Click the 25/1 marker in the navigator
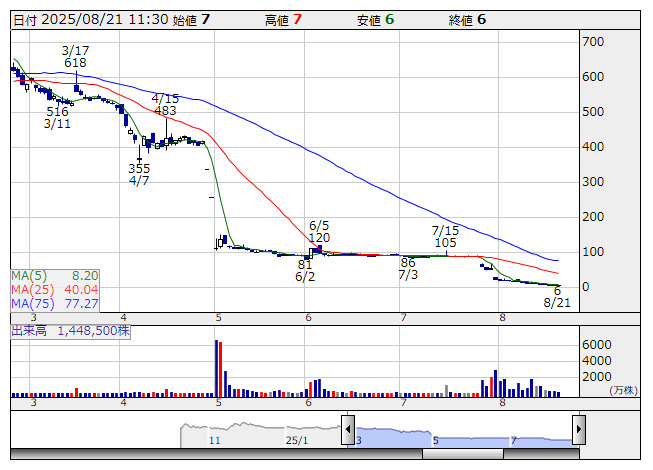This screenshot has width=653, height=470. point(297,440)
